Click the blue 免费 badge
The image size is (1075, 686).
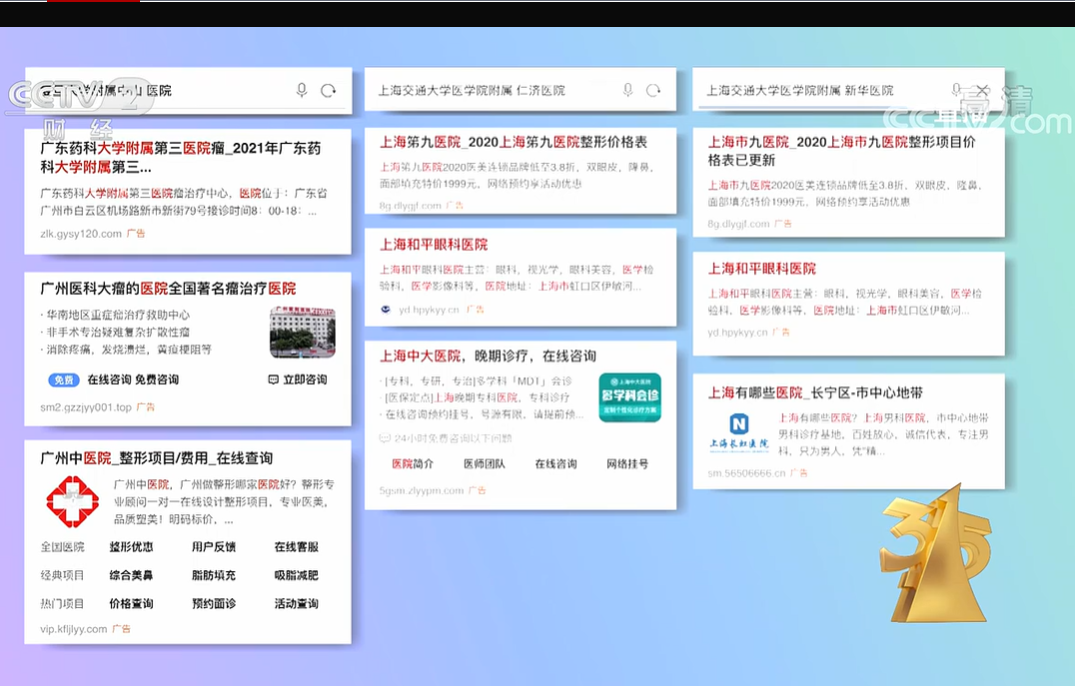[x=64, y=380]
